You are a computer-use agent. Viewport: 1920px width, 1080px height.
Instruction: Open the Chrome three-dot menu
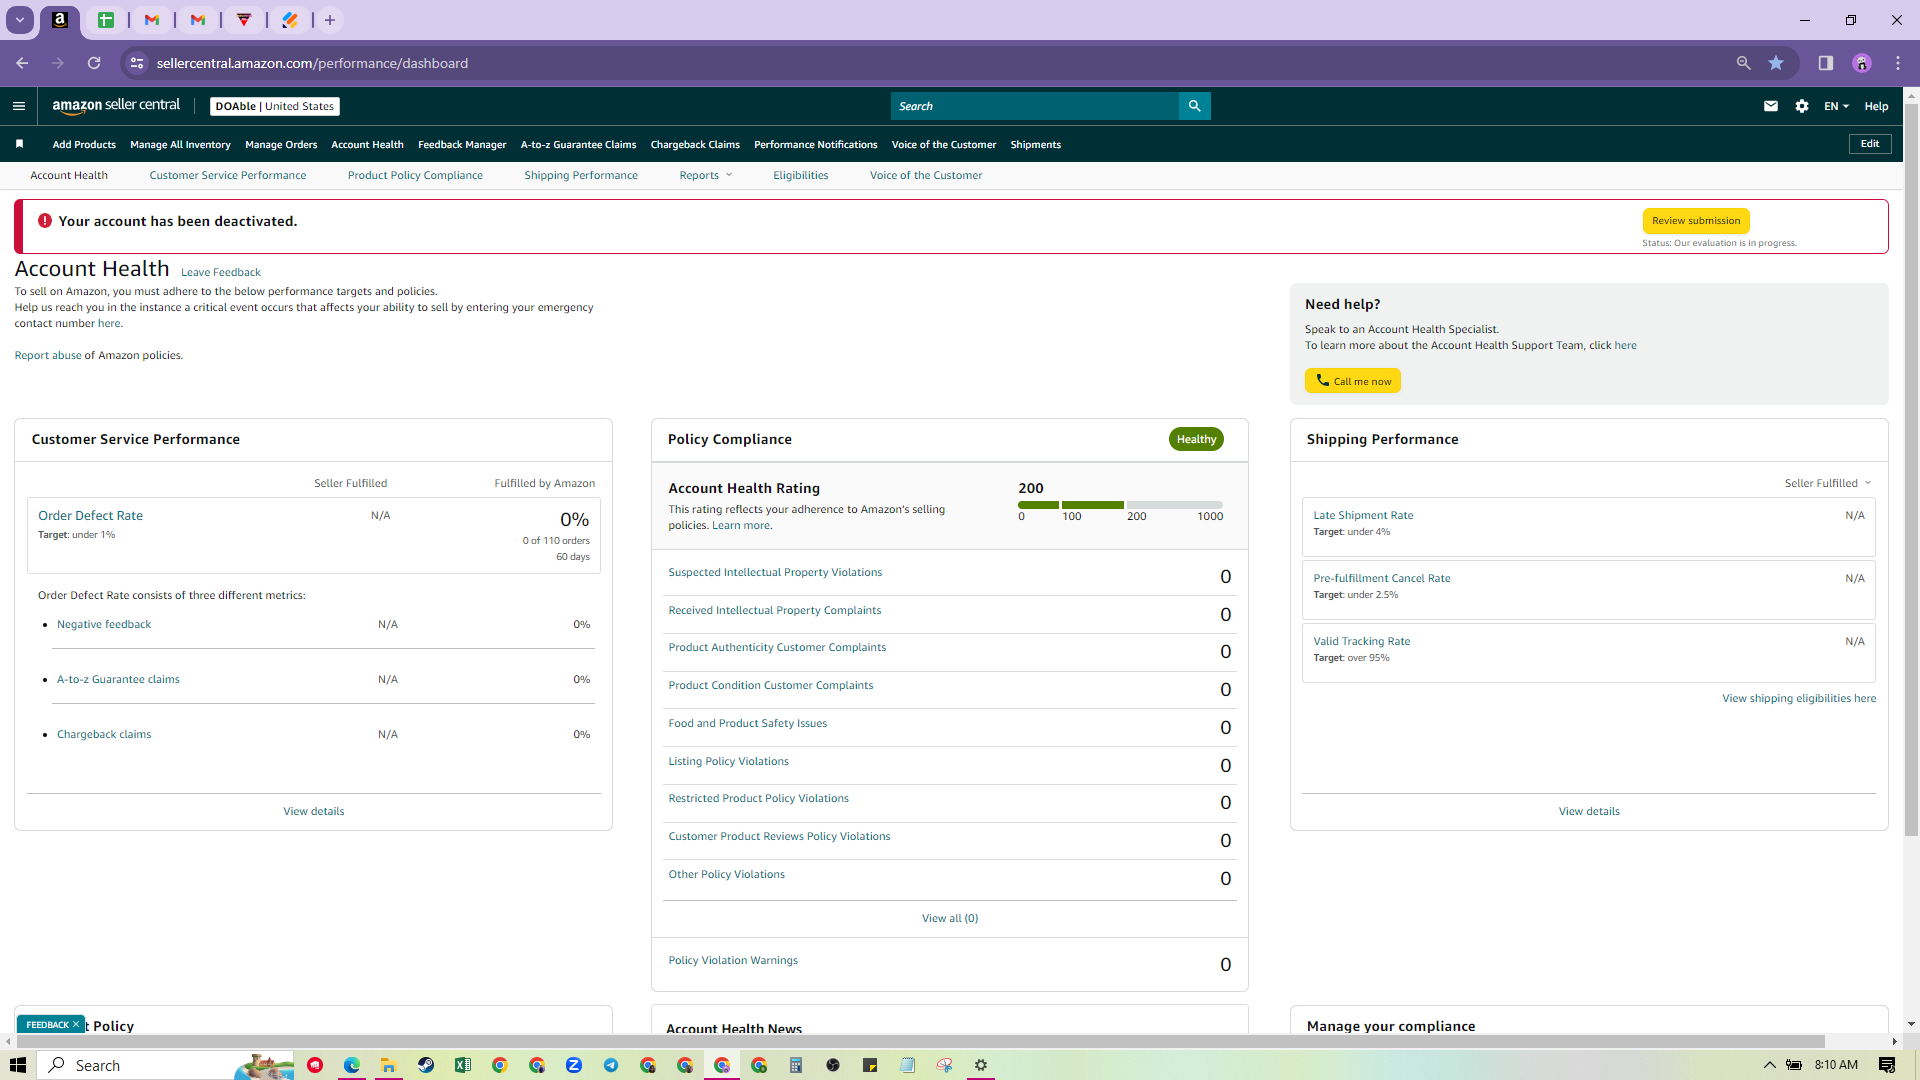(x=1898, y=63)
